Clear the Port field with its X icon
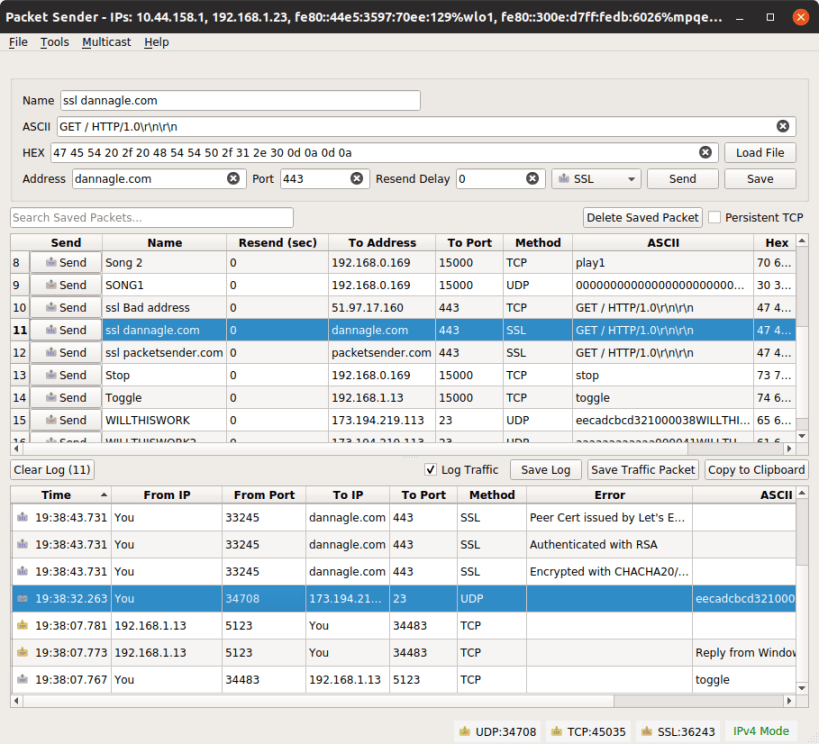The height and width of the screenshot is (744, 819). tap(357, 179)
